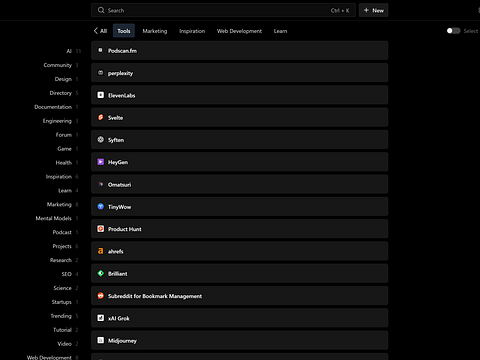Open the Svelte bookmark
Image resolution: width=480 pixels, height=360 pixels.
tap(239, 117)
